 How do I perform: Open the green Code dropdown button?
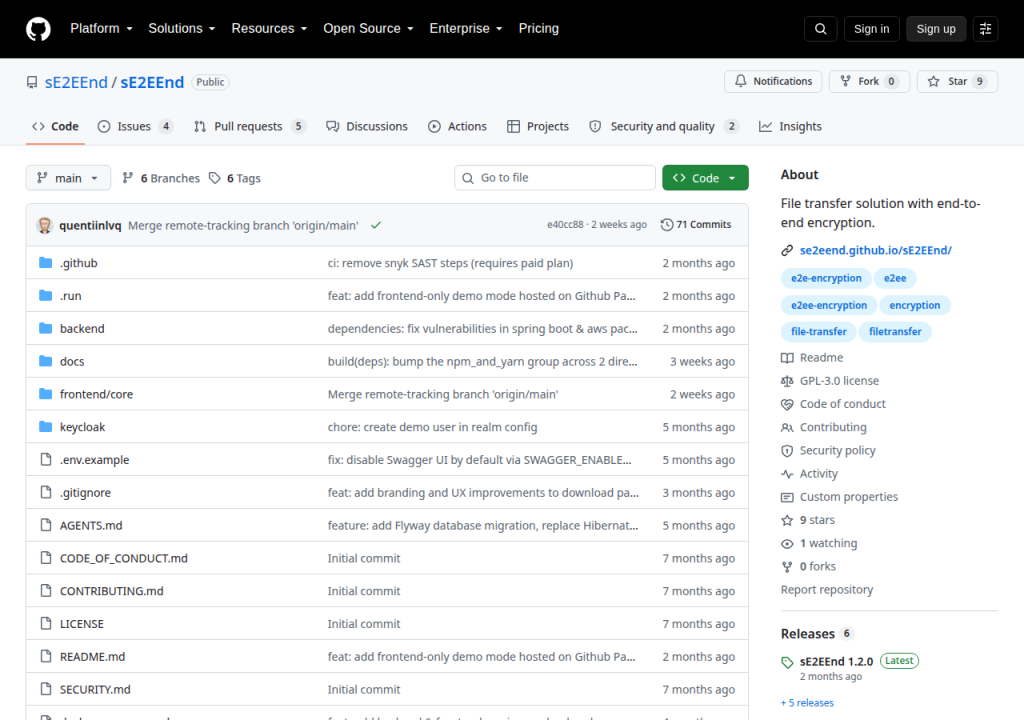[705, 178]
